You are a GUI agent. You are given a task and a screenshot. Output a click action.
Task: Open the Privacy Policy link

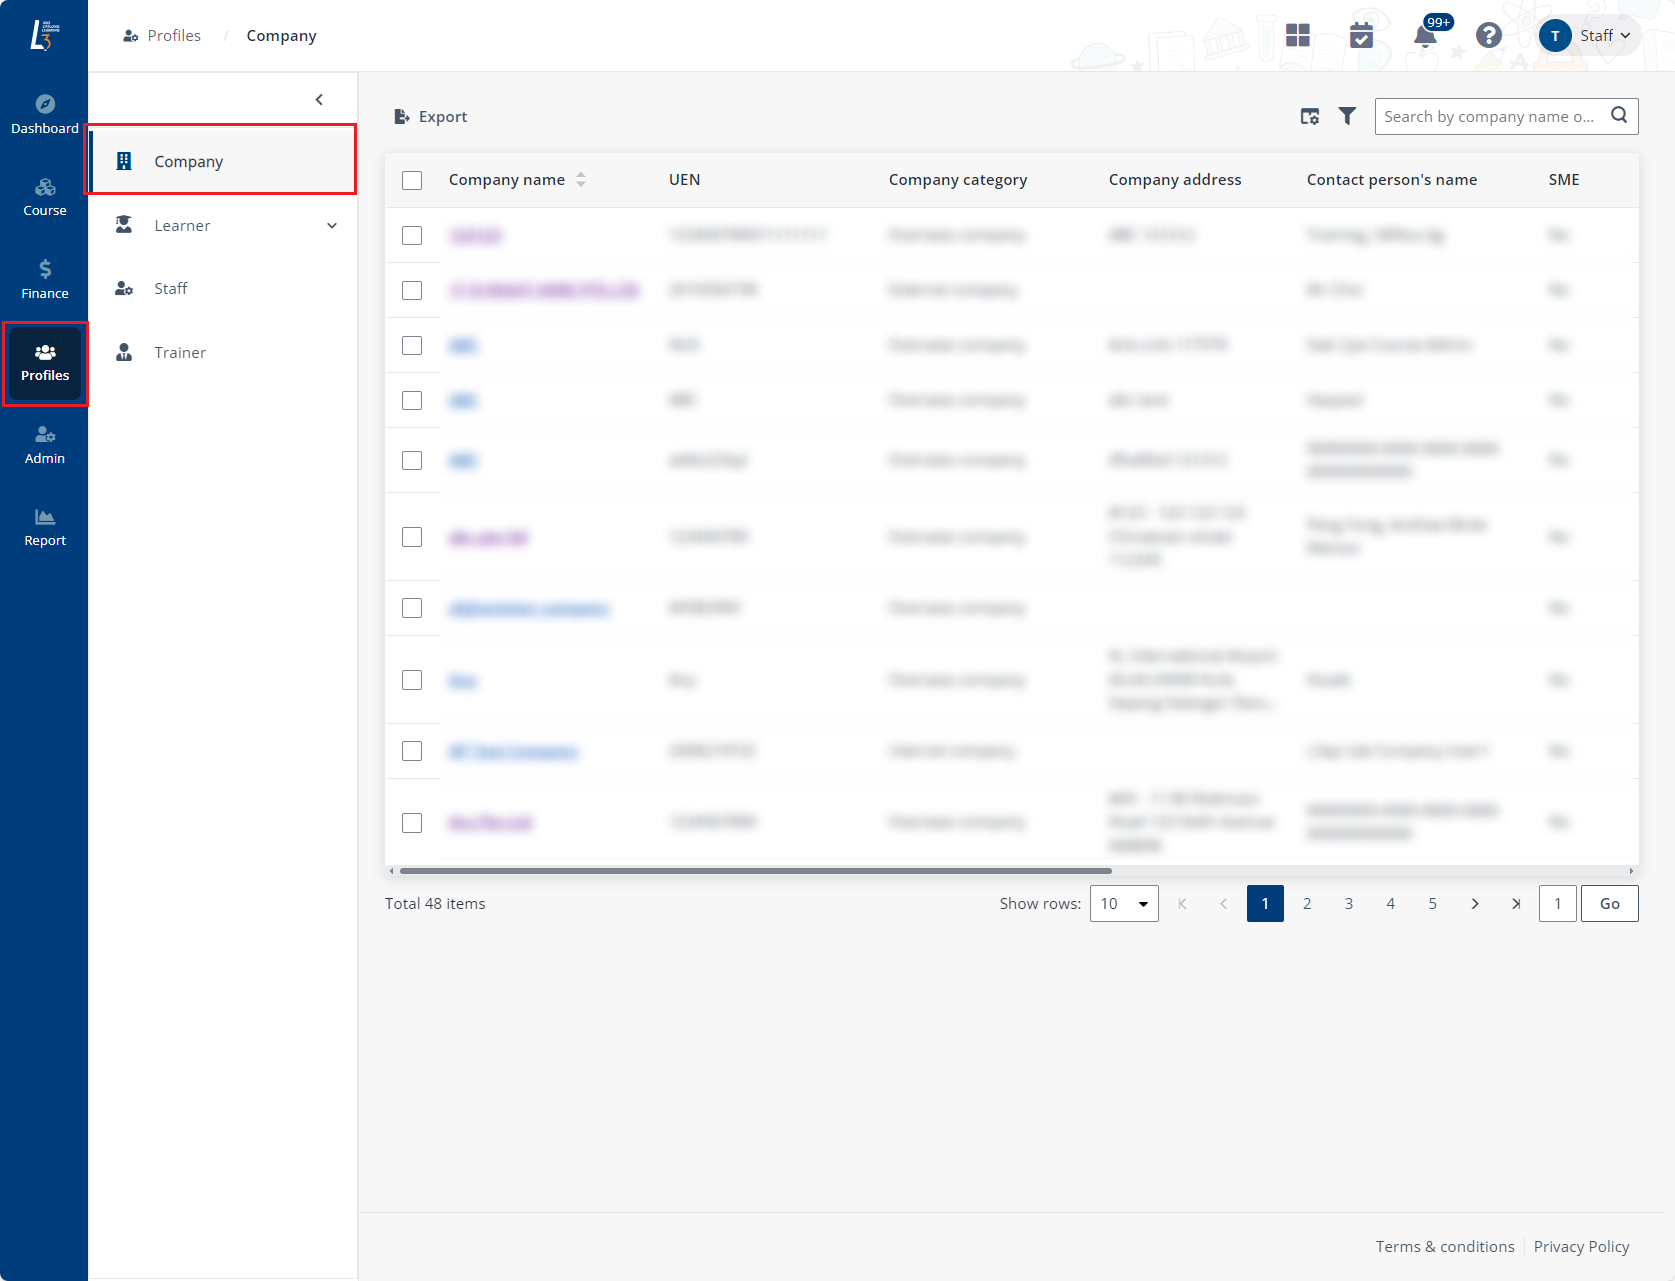pos(1581,1247)
